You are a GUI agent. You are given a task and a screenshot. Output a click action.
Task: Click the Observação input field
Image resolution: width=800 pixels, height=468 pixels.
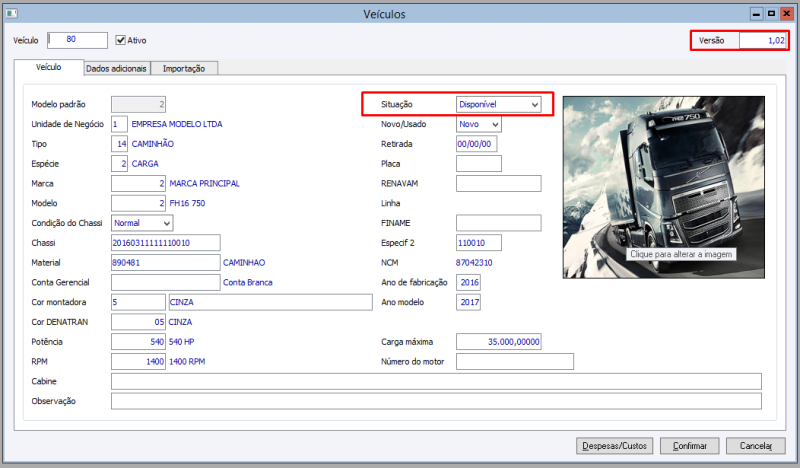pyautogui.click(x=436, y=401)
